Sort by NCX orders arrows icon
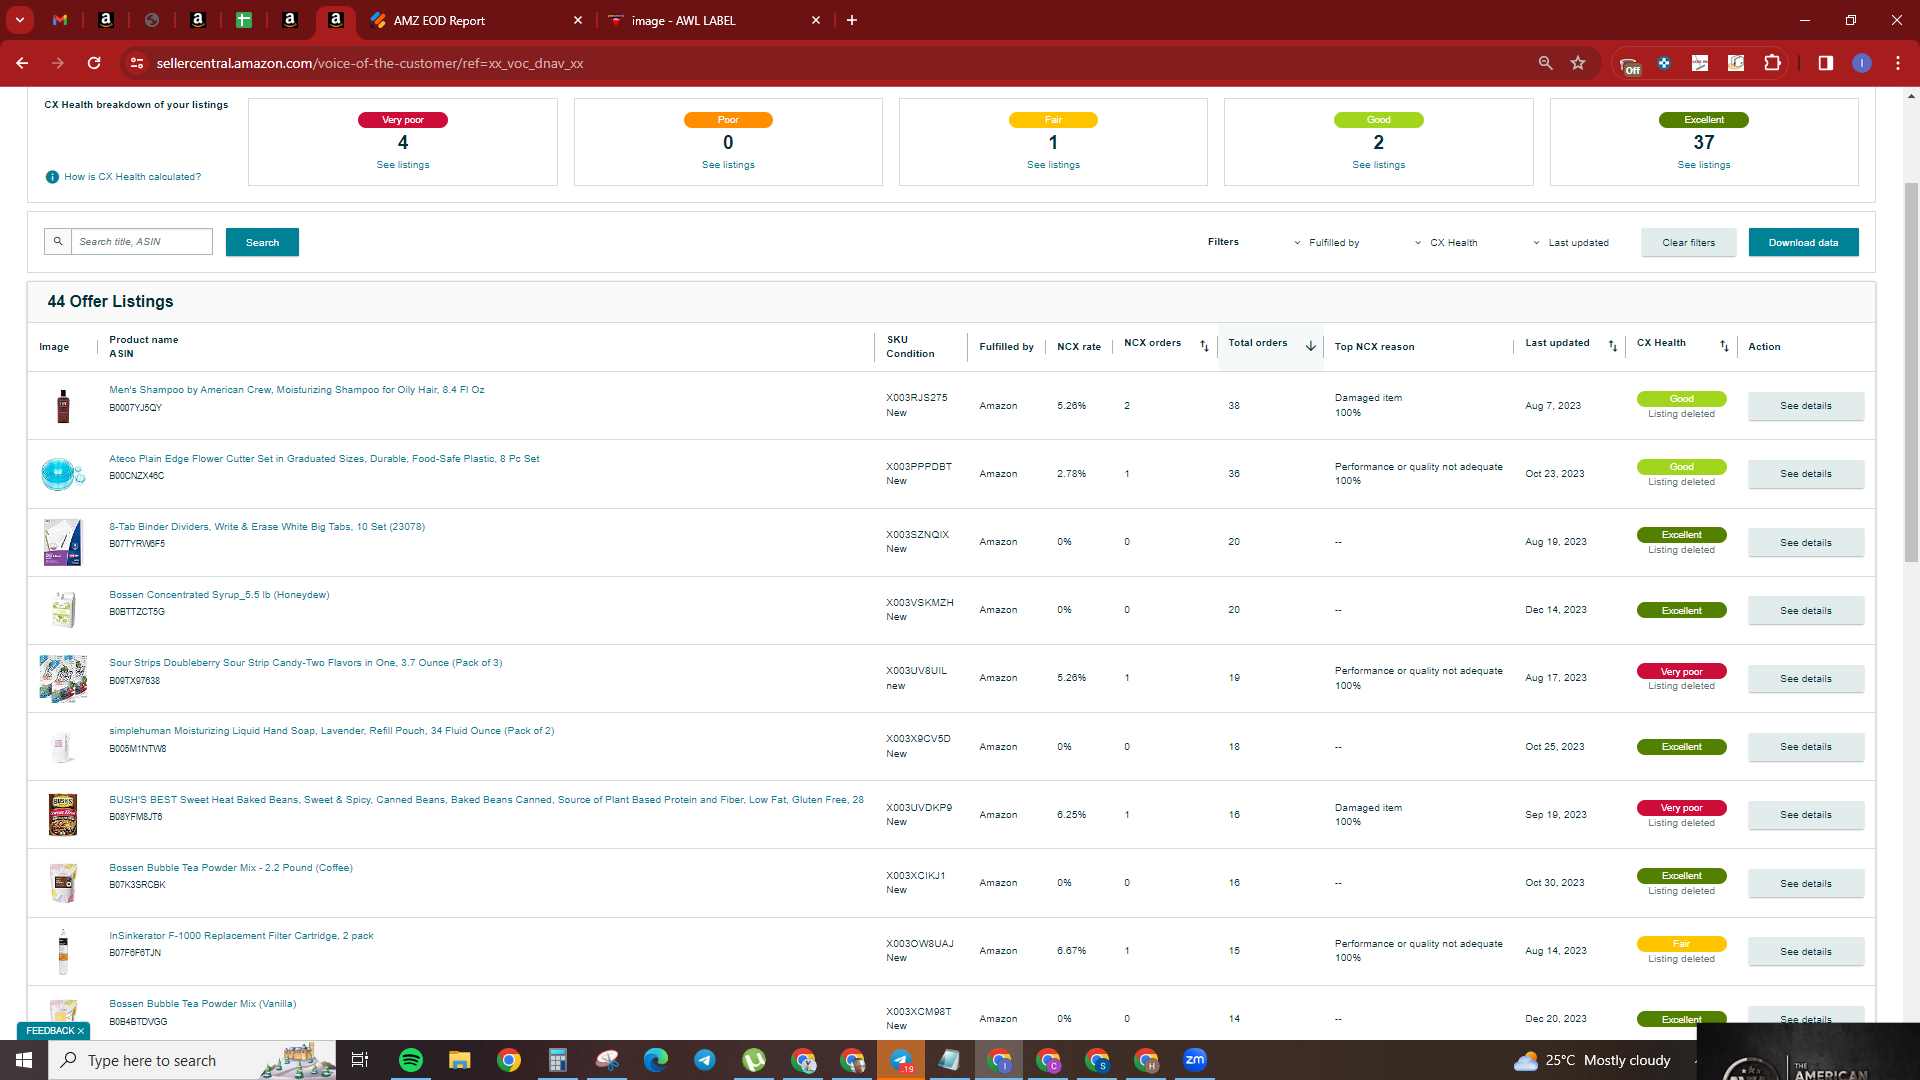 pyautogui.click(x=1204, y=346)
